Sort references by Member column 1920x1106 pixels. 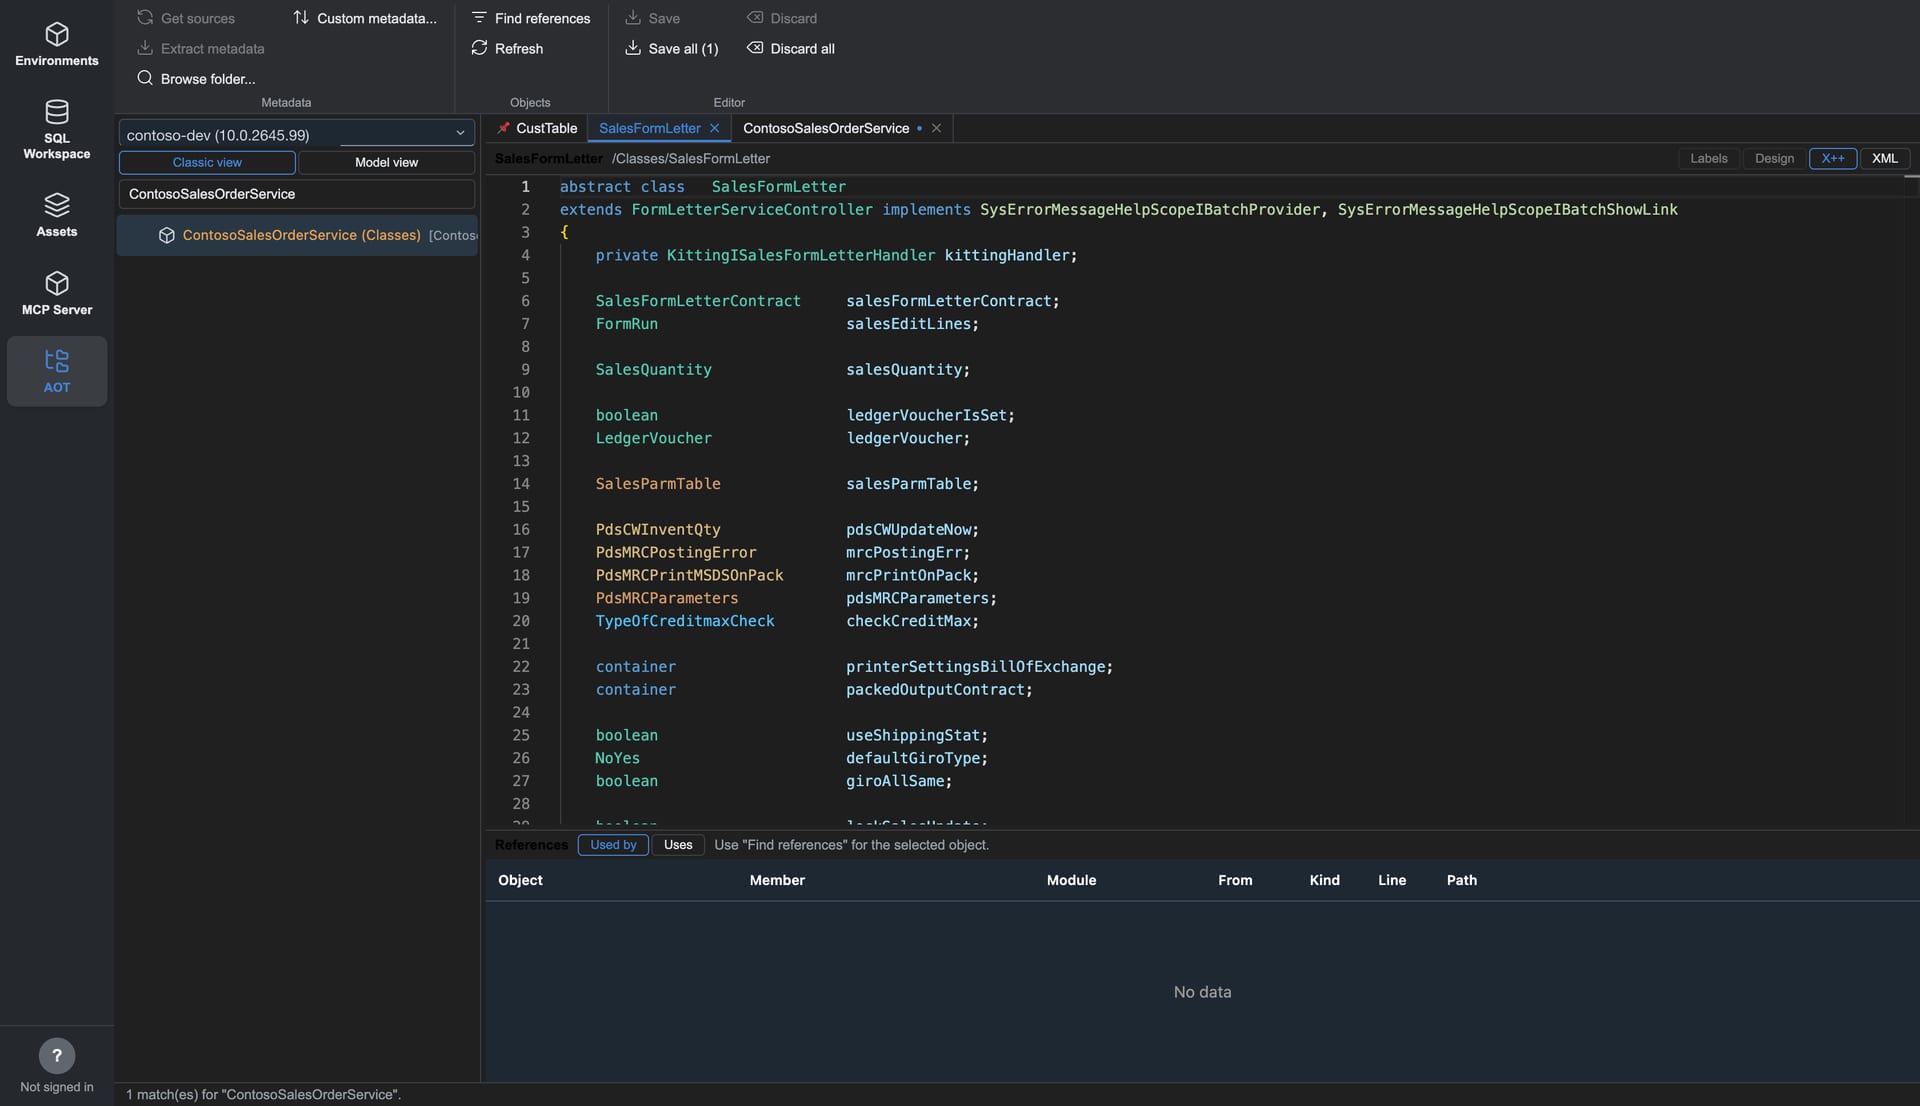click(777, 880)
